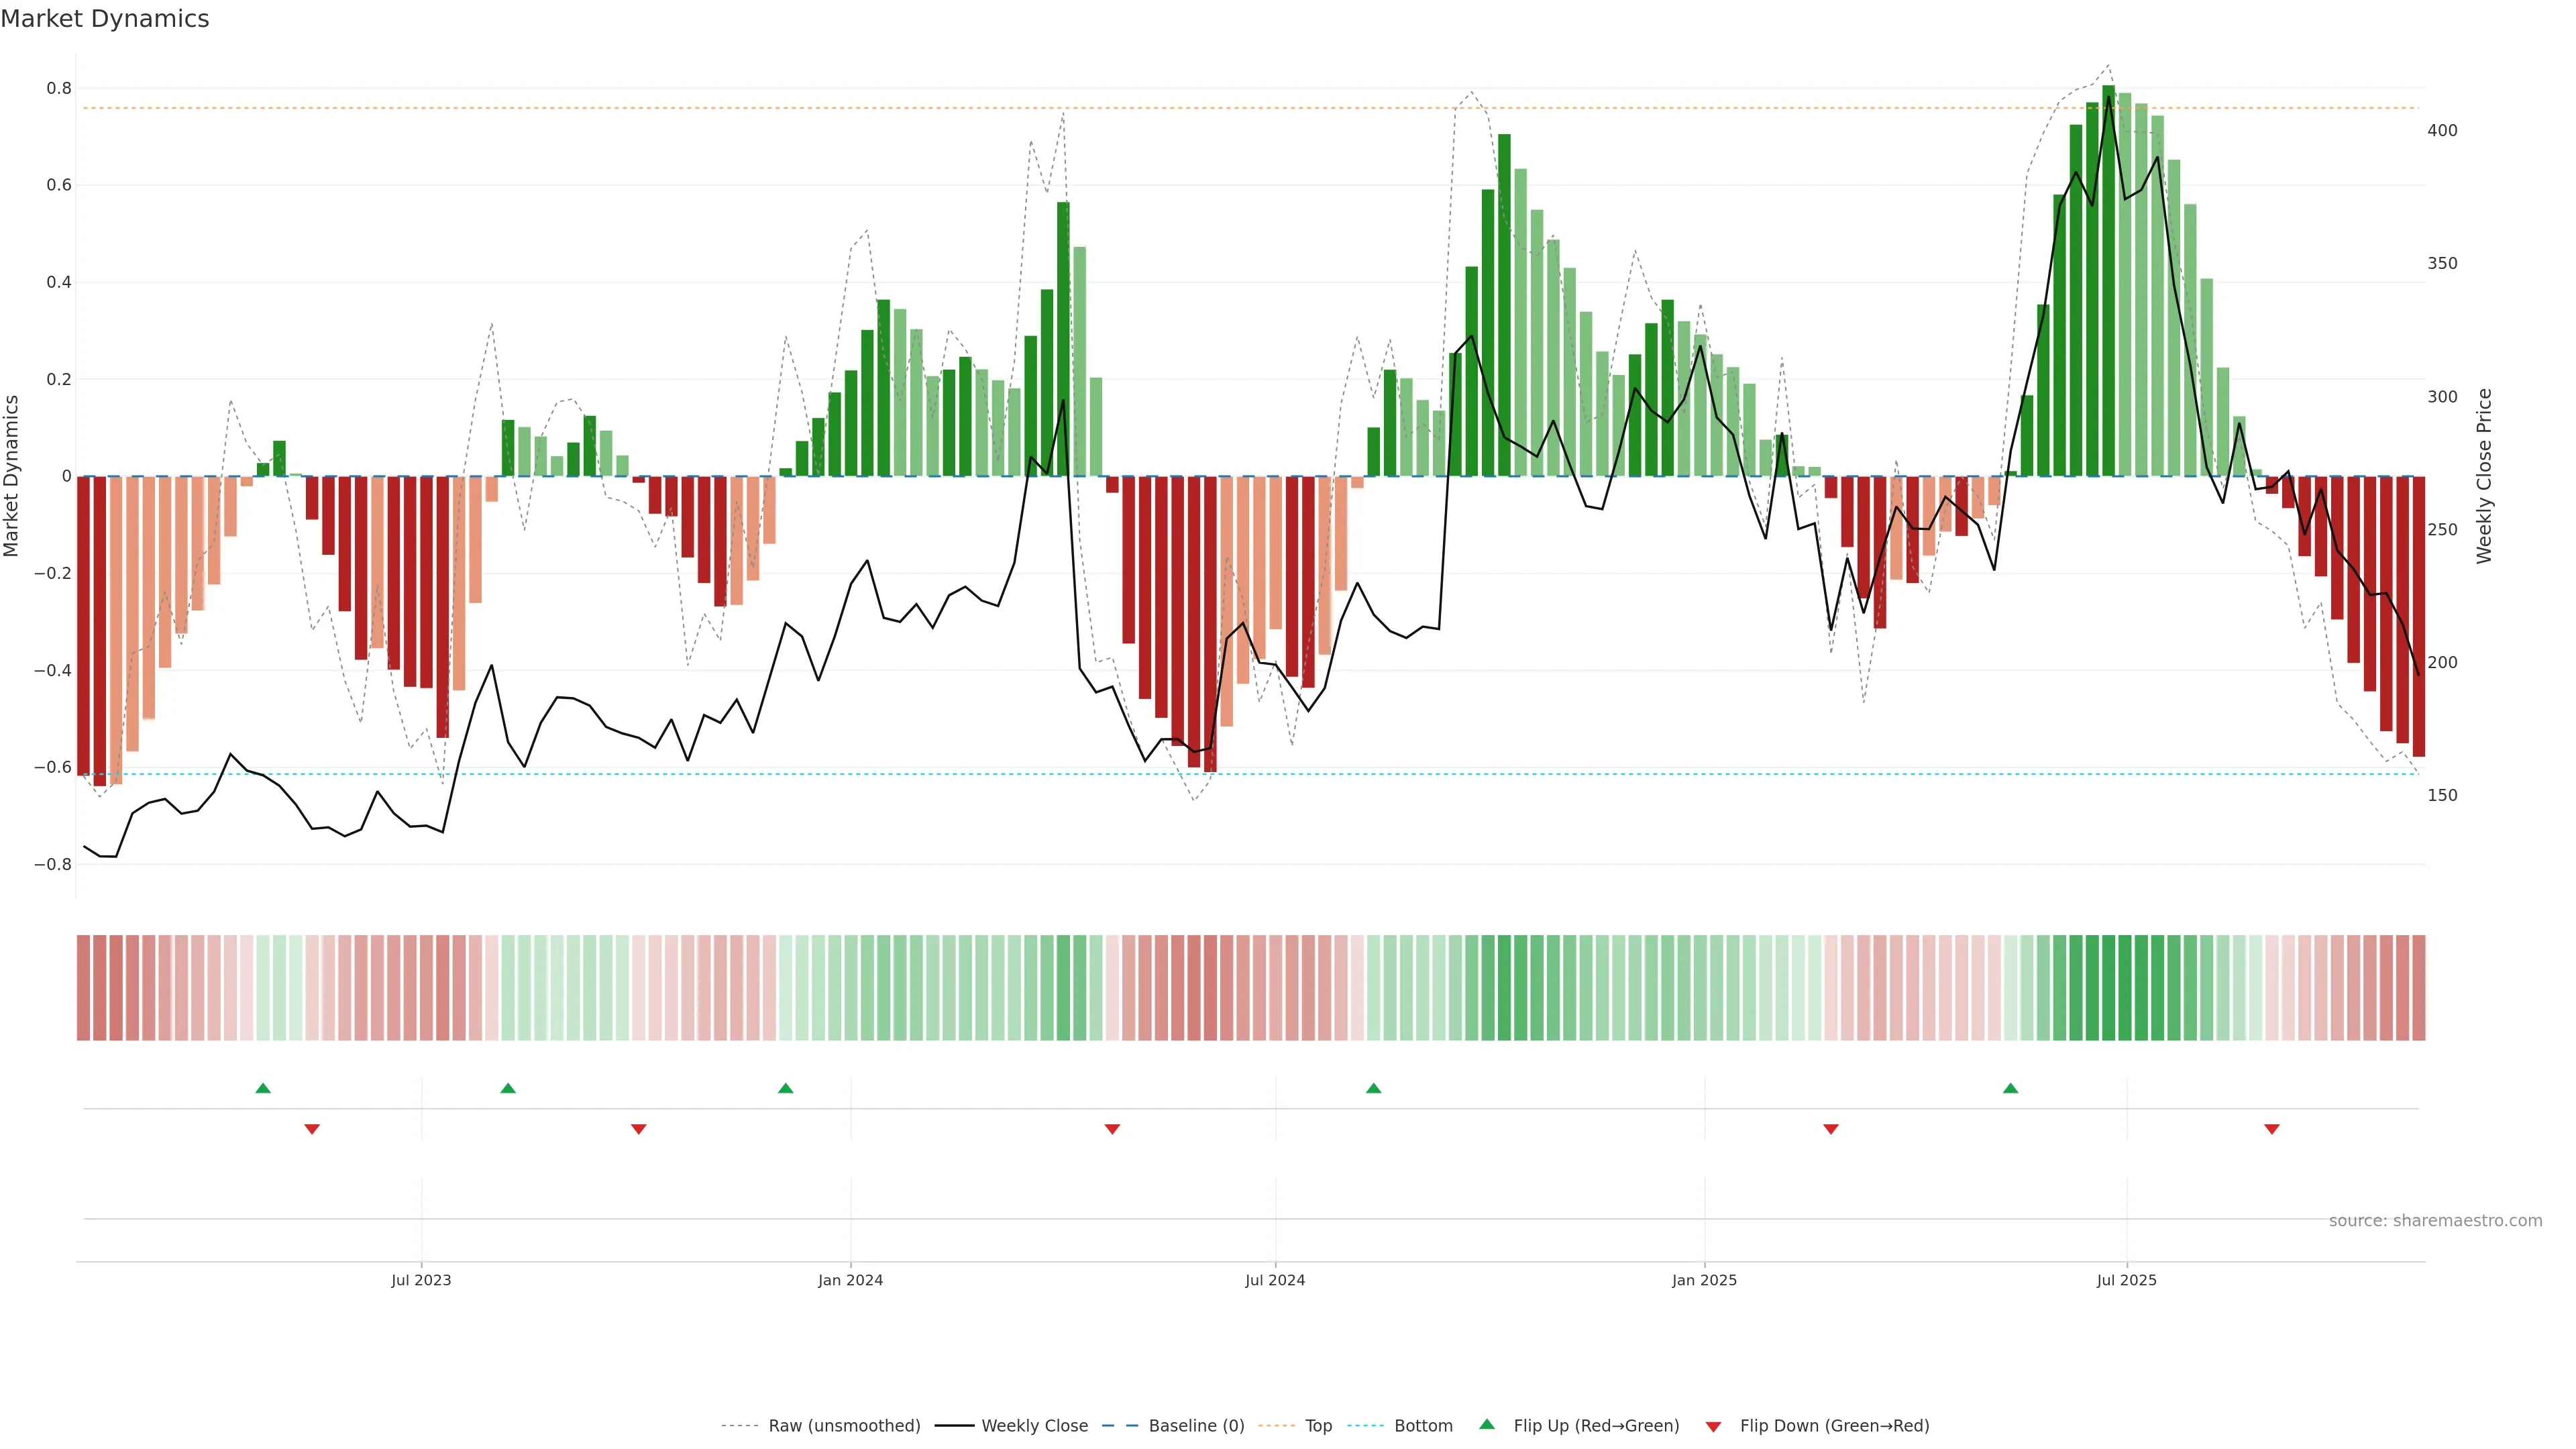Click the 400 tick on the right axis

point(2442,131)
